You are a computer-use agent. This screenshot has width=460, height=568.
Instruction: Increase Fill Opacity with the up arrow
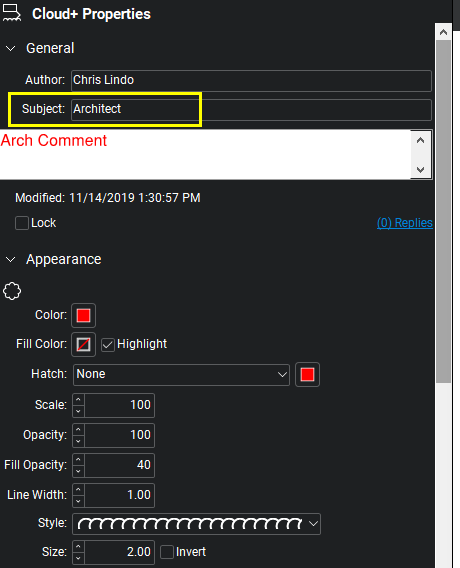(78, 459)
